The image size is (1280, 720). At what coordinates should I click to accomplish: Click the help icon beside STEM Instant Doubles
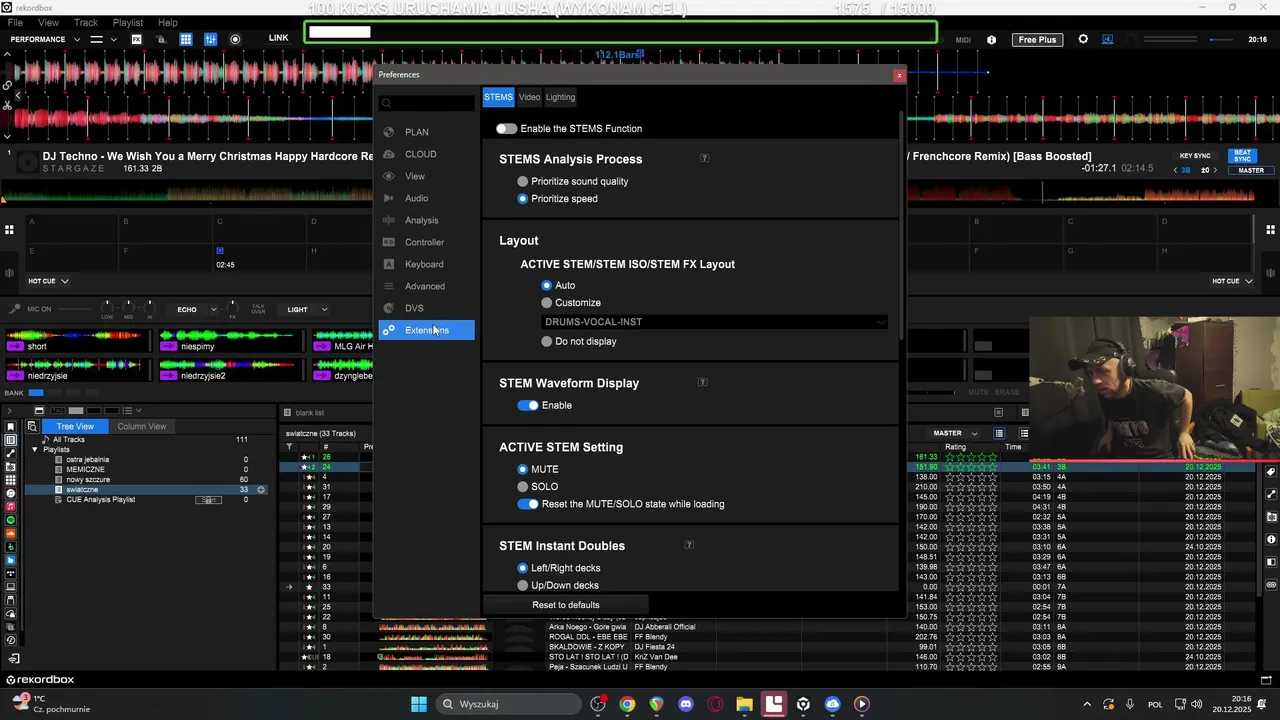tap(689, 545)
